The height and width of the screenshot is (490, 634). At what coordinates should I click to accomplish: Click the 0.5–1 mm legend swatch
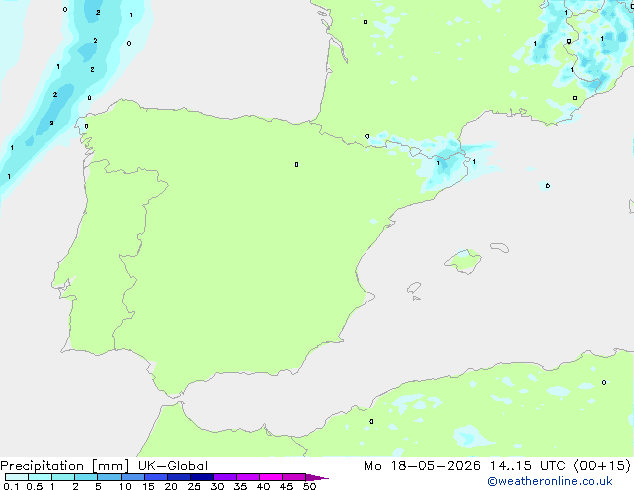click(40, 477)
